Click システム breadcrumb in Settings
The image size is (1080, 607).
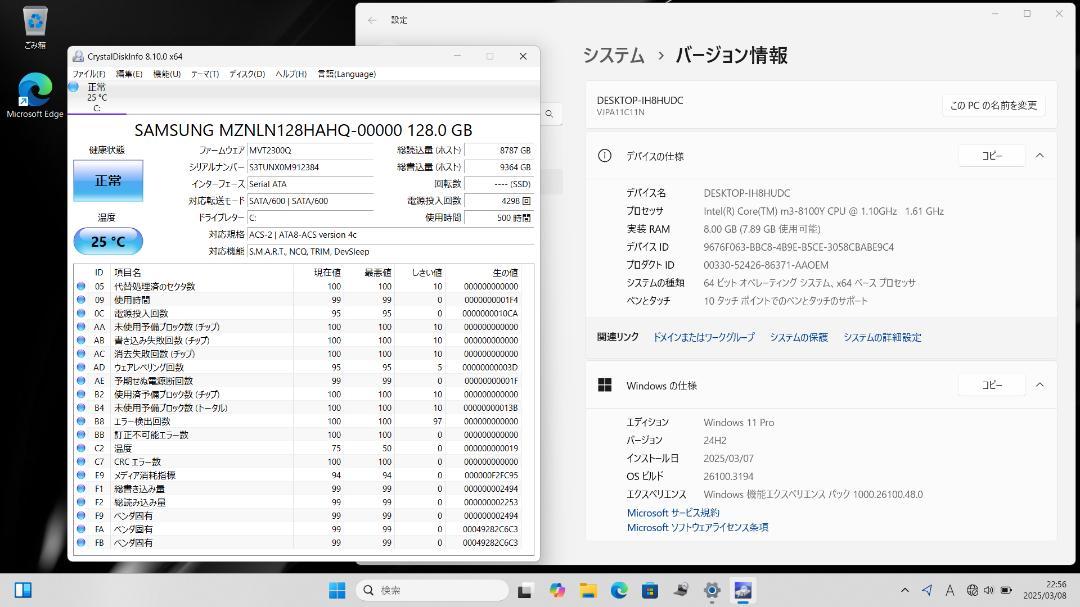[x=614, y=55]
